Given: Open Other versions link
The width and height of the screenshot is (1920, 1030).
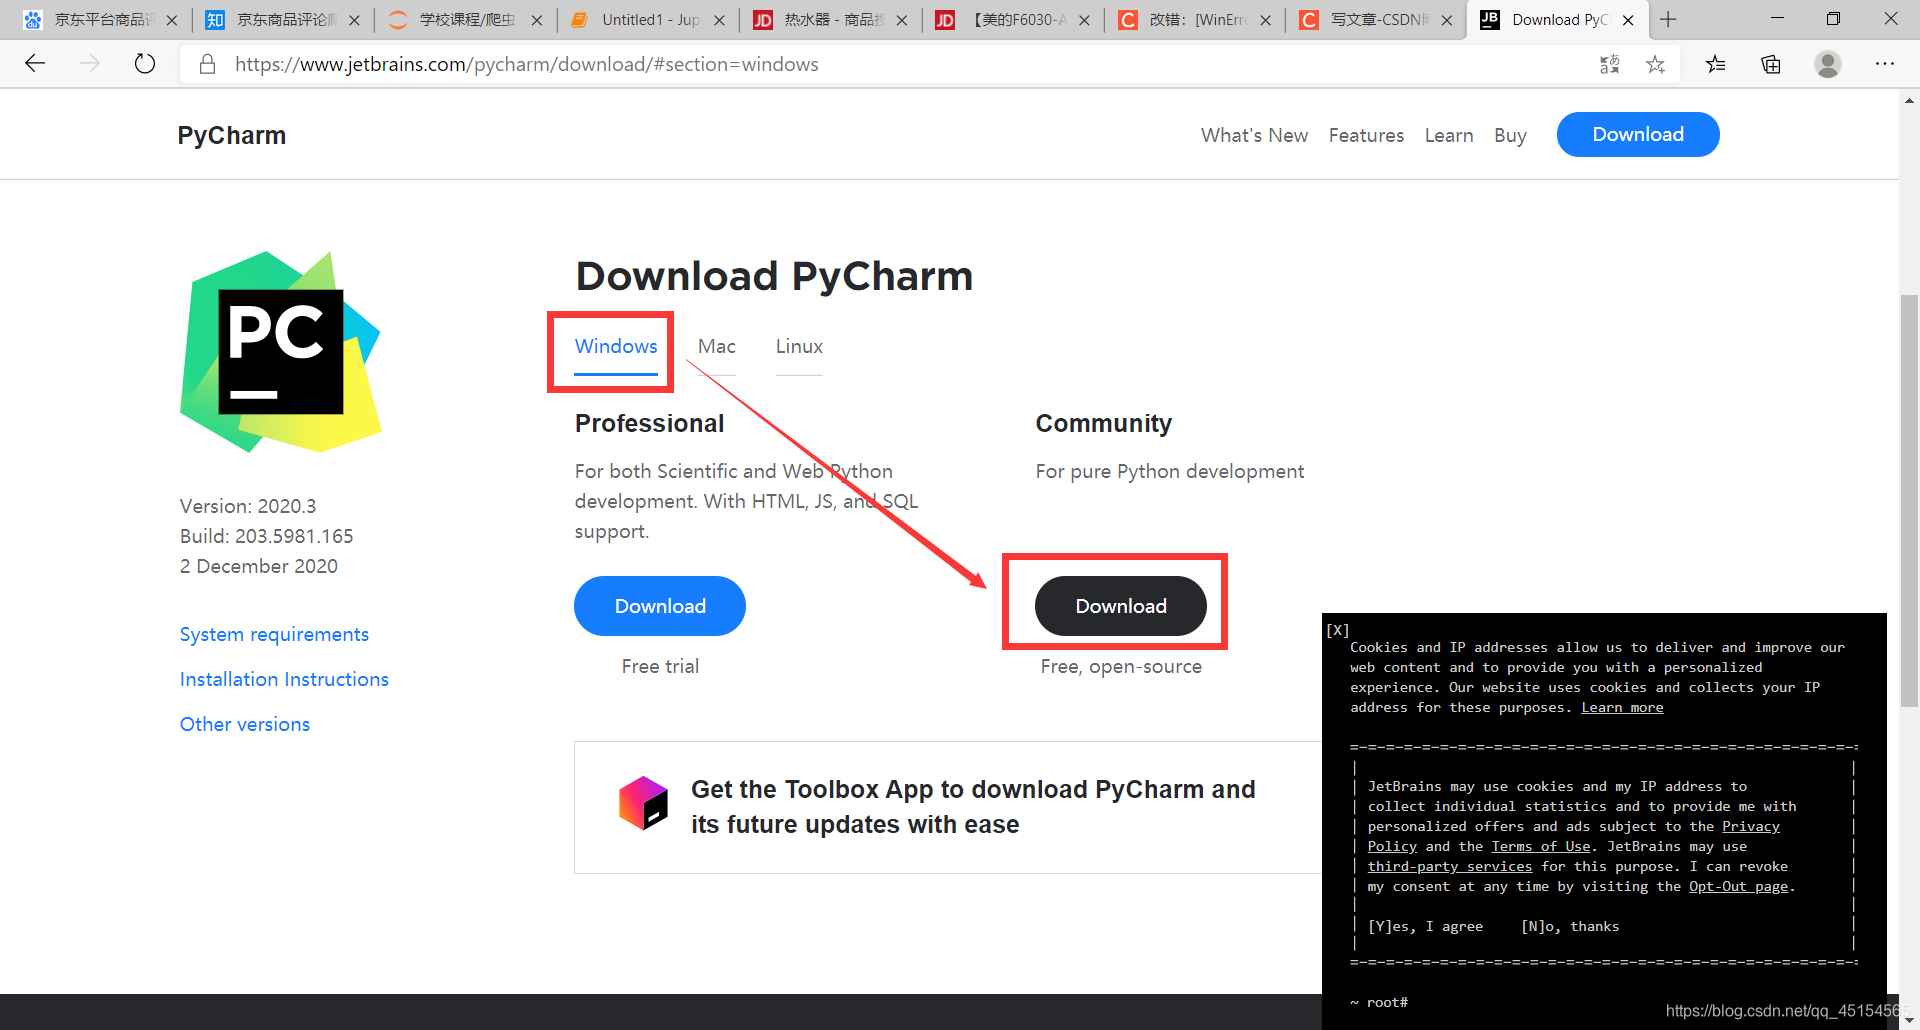Looking at the screenshot, I should tap(245, 724).
